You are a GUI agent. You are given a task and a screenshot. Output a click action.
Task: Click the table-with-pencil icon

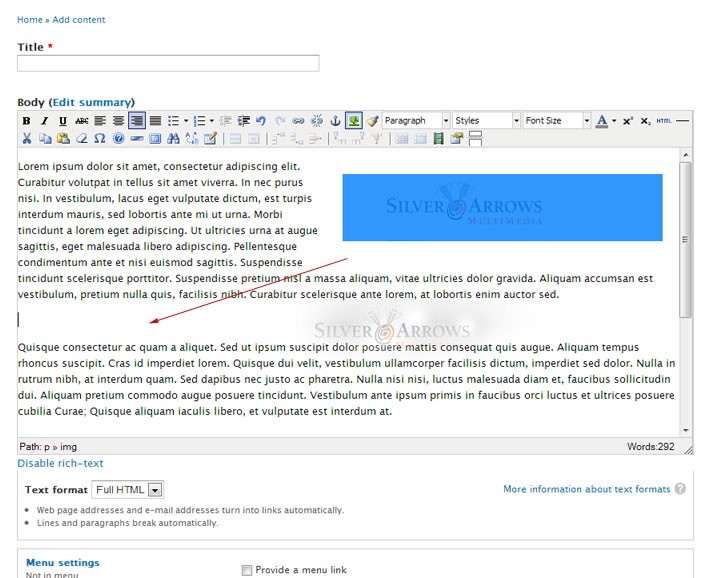tap(210, 138)
